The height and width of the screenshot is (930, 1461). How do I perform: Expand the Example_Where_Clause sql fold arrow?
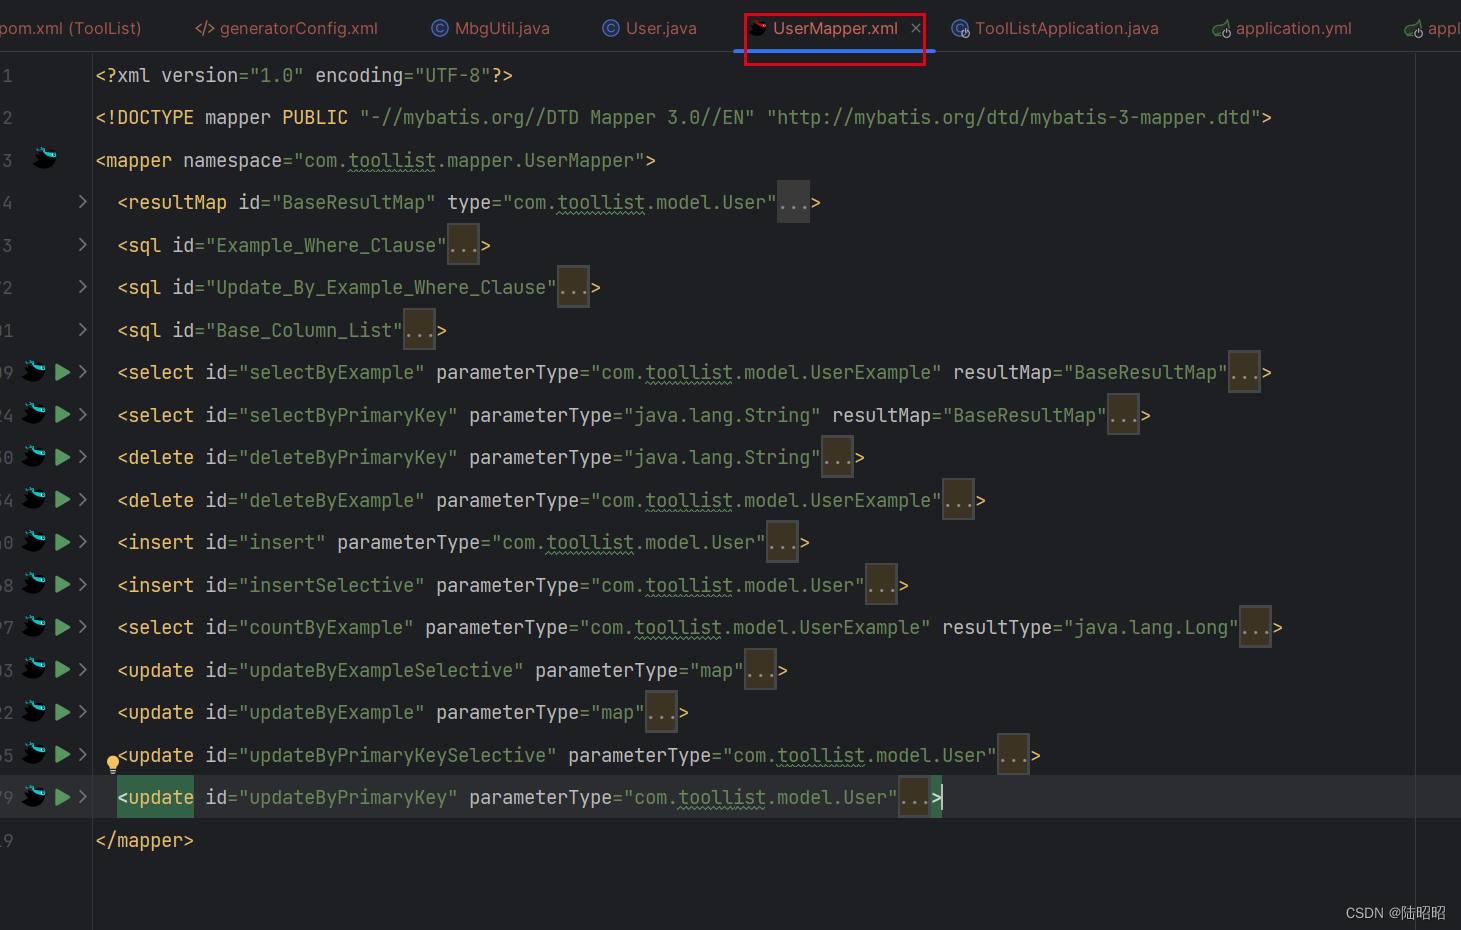pyautogui.click(x=83, y=244)
